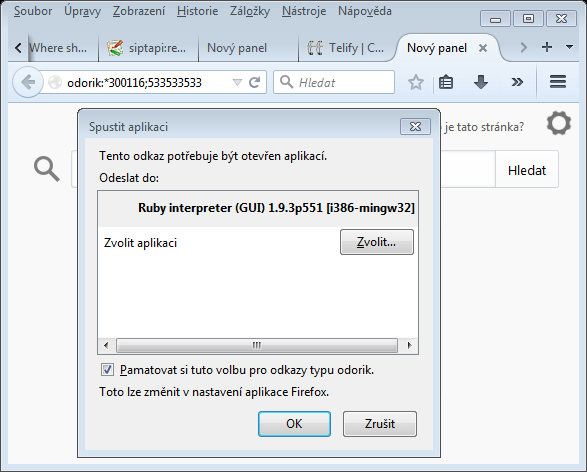
Task: Select Ruby interpreter (GUI) entry
Action: pyautogui.click(x=258, y=208)
